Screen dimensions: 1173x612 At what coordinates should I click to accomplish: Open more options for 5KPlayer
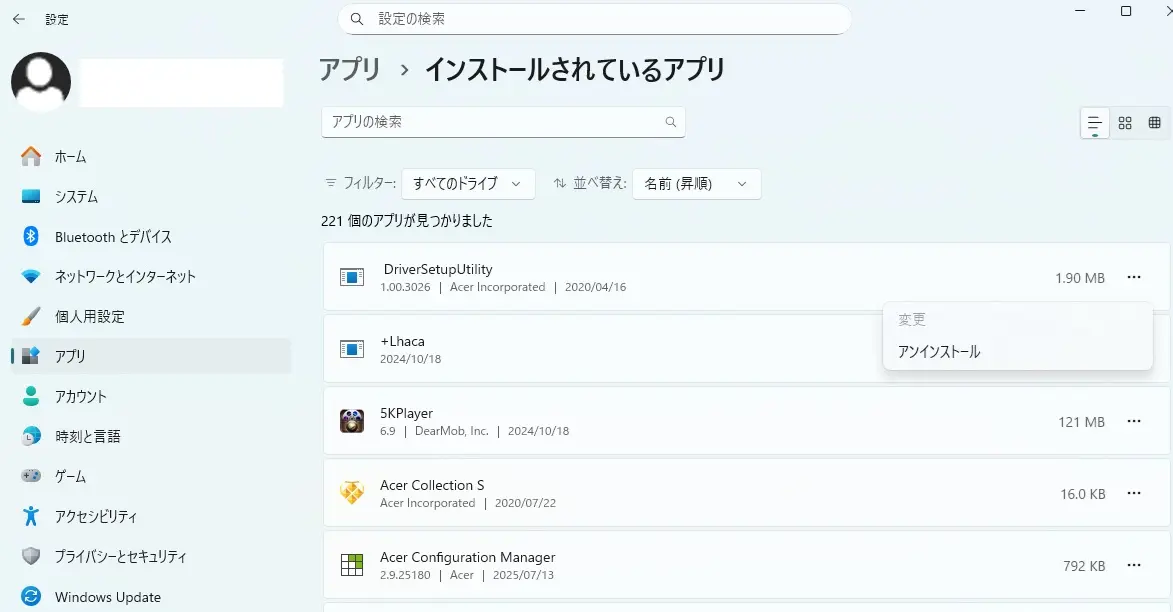(x=1134, y=421)
